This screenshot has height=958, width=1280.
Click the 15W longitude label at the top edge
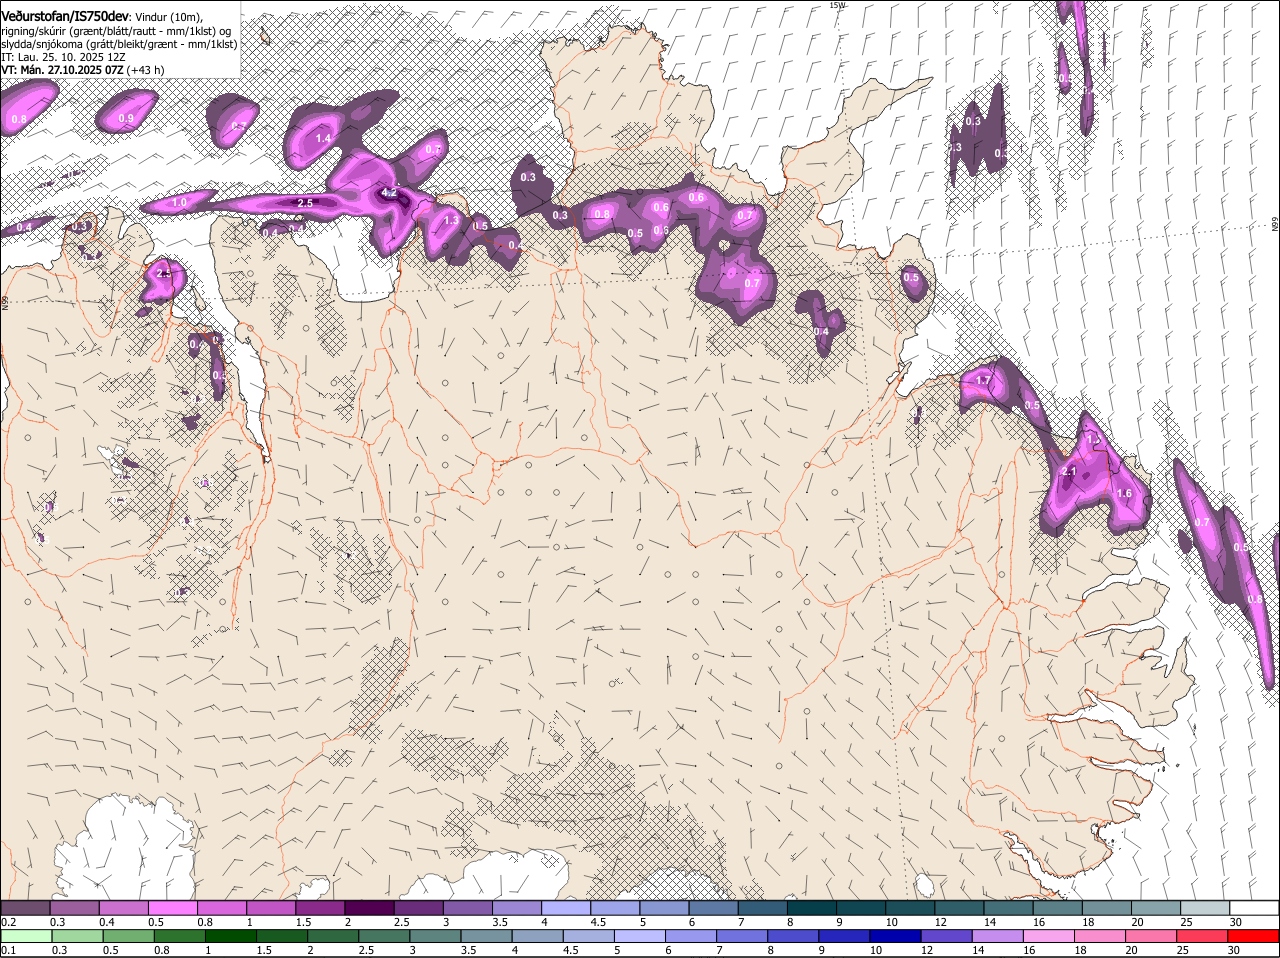click(837, 5)
